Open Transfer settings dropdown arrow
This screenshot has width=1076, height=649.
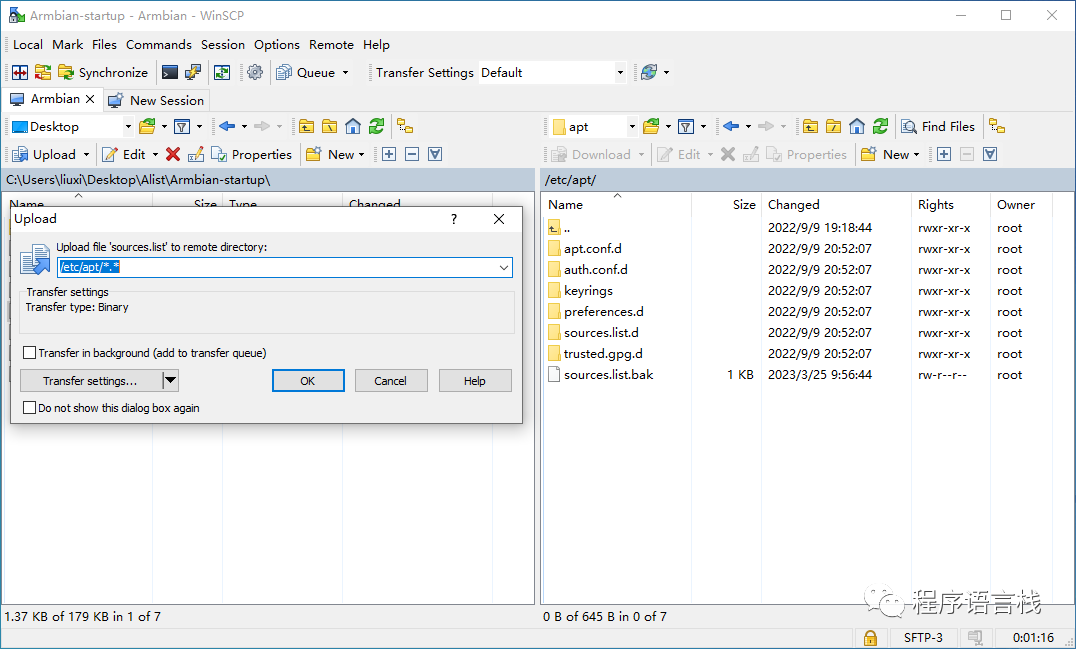click(x=170, y=380)
